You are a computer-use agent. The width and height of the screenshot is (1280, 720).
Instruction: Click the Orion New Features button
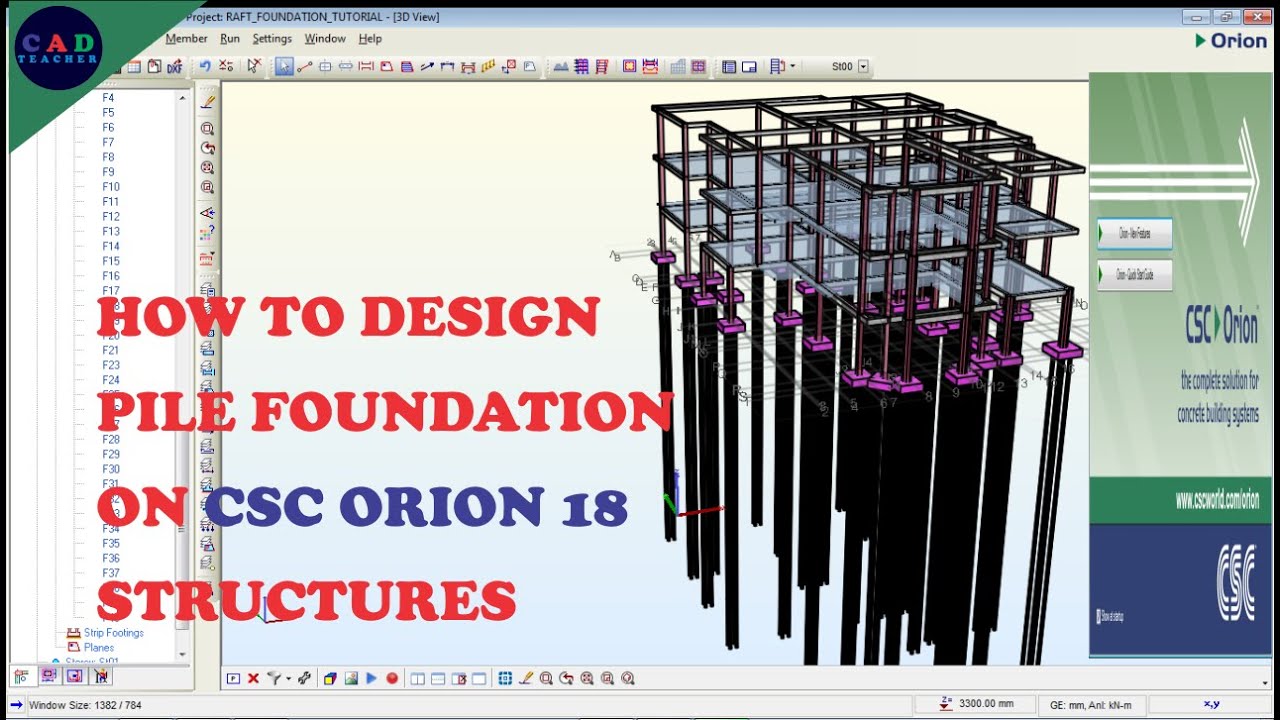click(1135, 234)
